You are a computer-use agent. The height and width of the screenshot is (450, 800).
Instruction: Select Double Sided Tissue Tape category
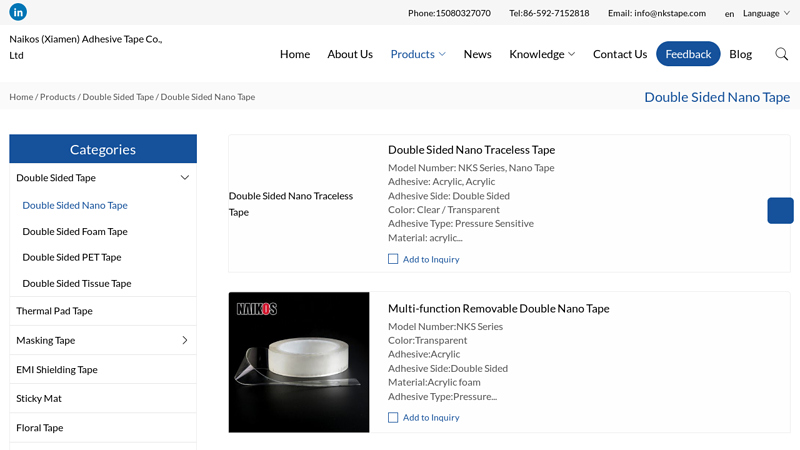[x=77, y=283]
